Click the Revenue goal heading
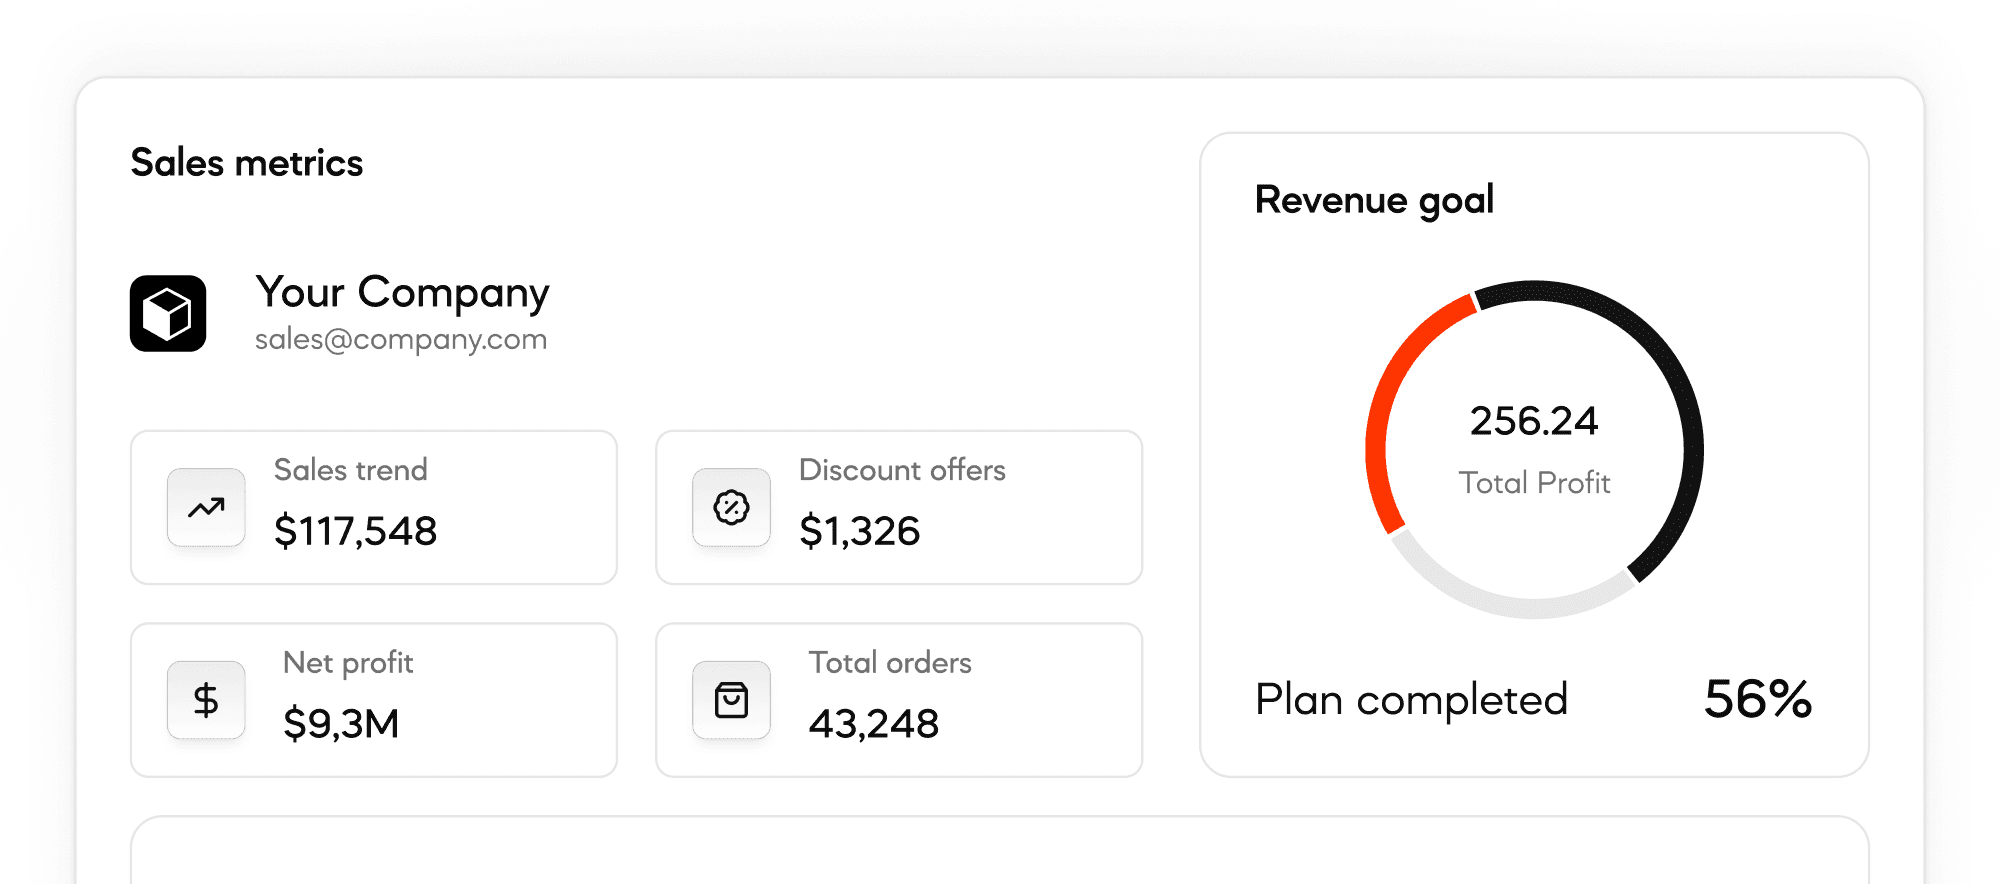Viewport: 2000px width, 884px height. pyautogui.click(x=1374, y=200)
